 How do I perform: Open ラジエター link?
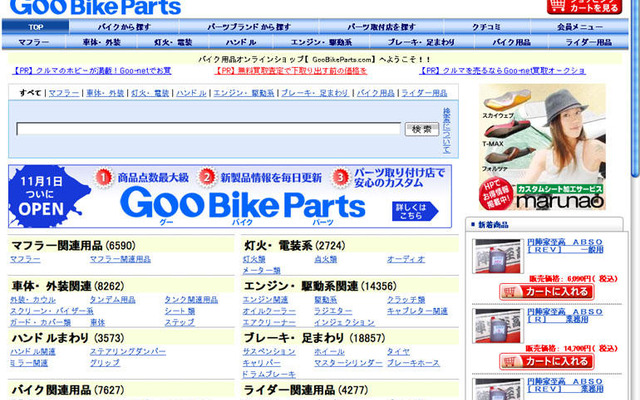[x=333, y=311]
